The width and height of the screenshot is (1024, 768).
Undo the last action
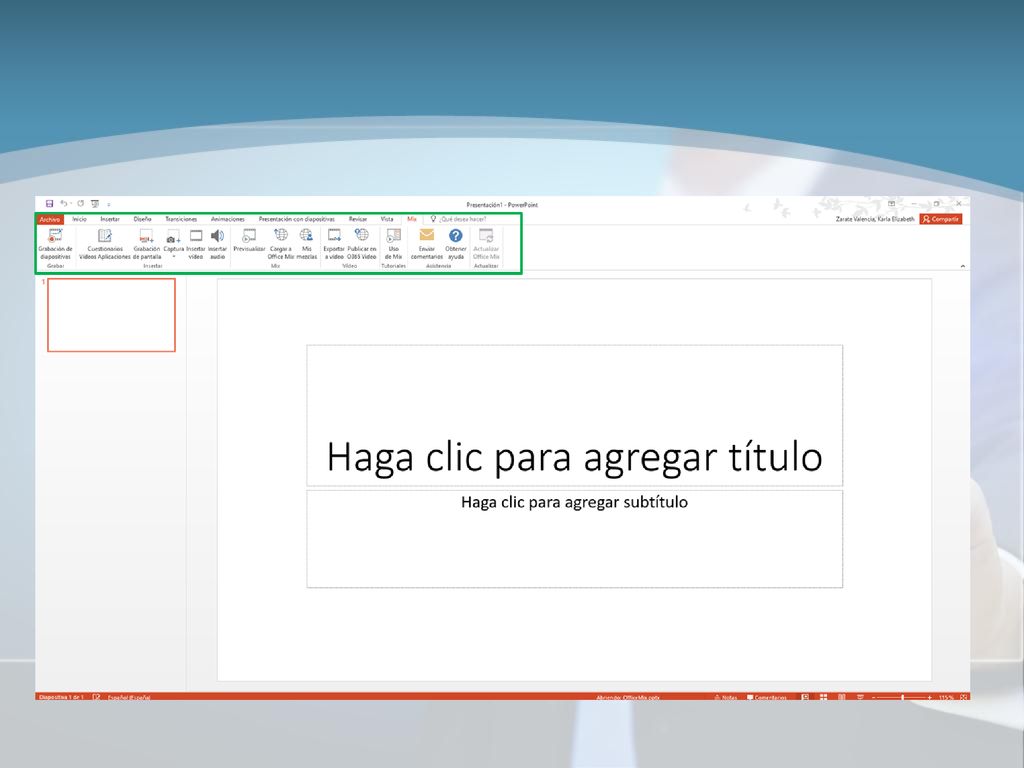pyautogui.click(x=63, y=204)
